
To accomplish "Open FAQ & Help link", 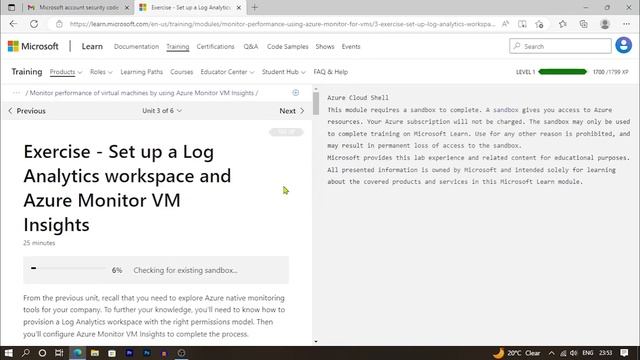I will coord(331,72).
